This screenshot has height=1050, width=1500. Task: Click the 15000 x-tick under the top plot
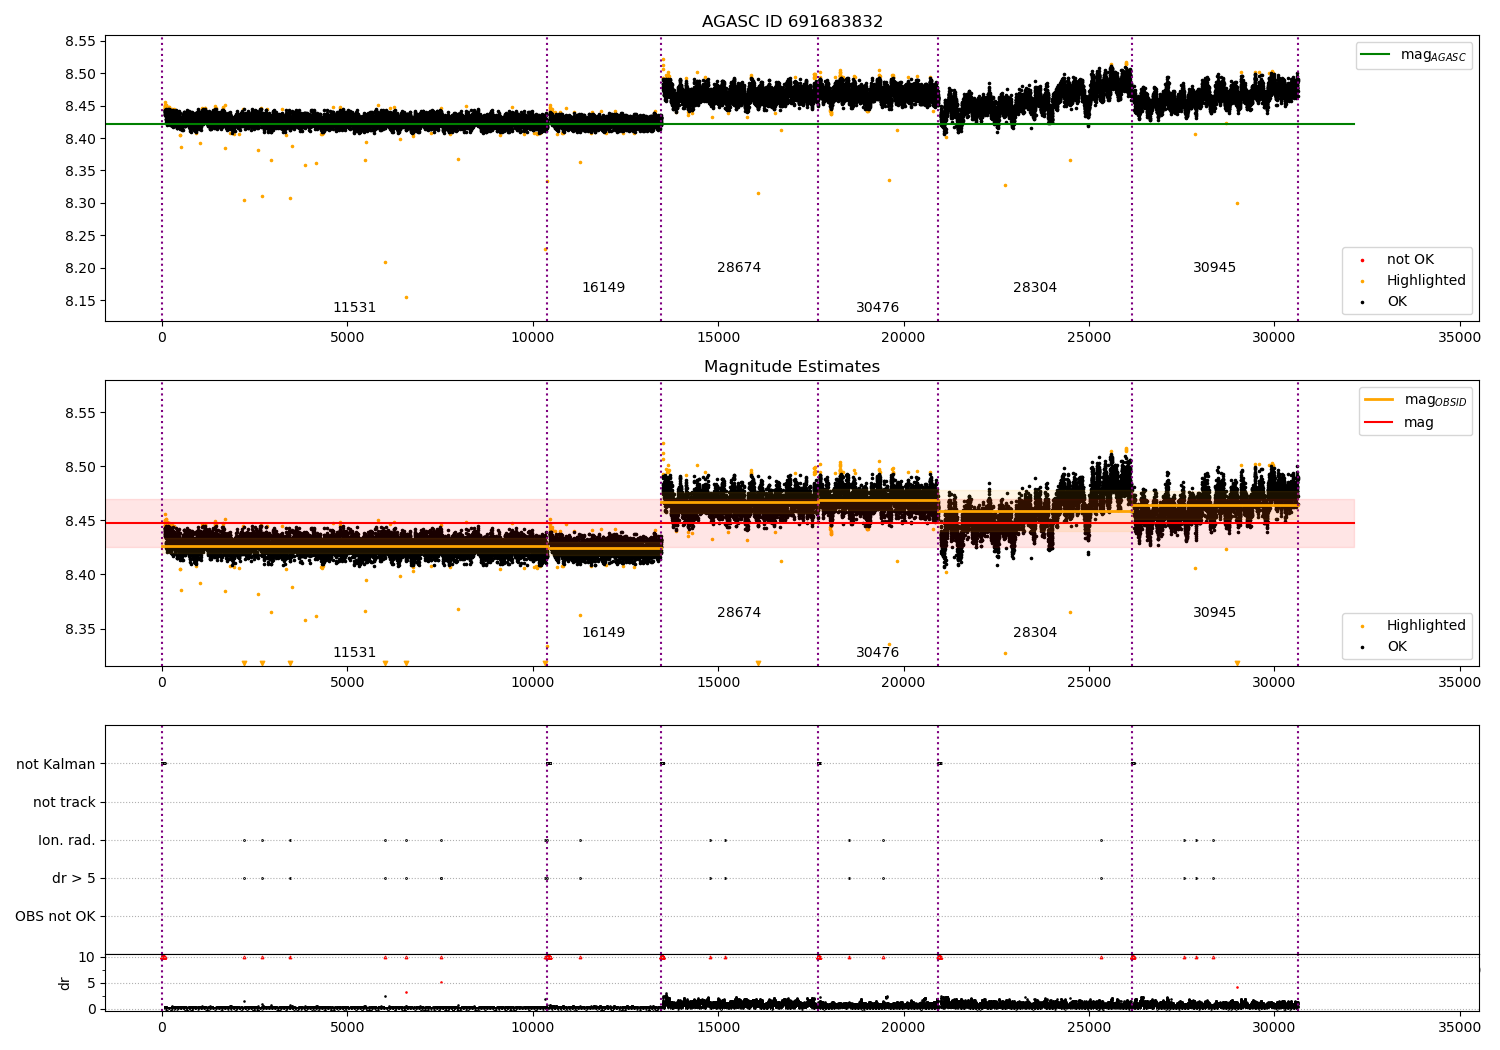[718, 337]
